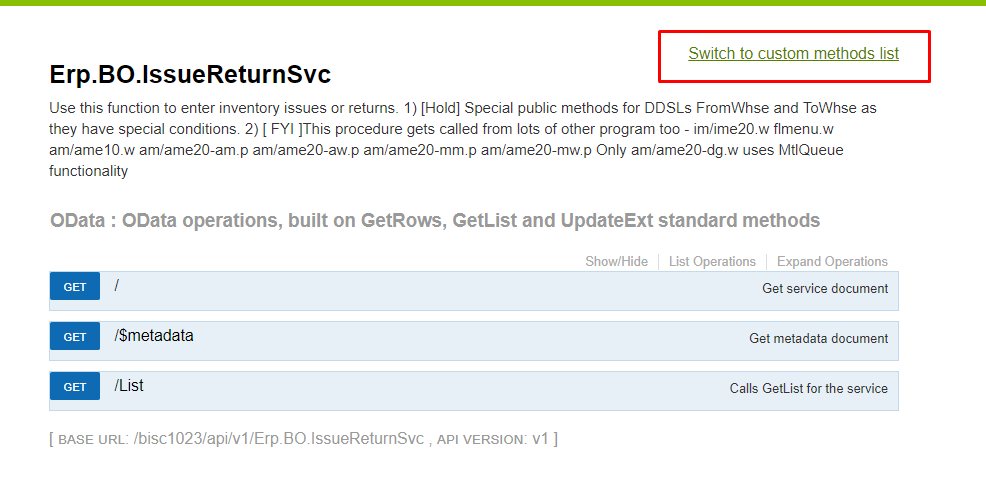Toggle the OData operations section heading
986x482 pixels.
435,221
